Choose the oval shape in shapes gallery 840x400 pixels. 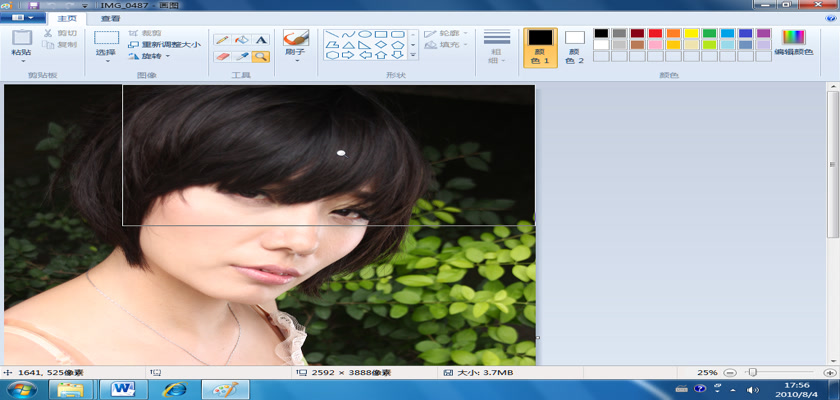(365, 33)
